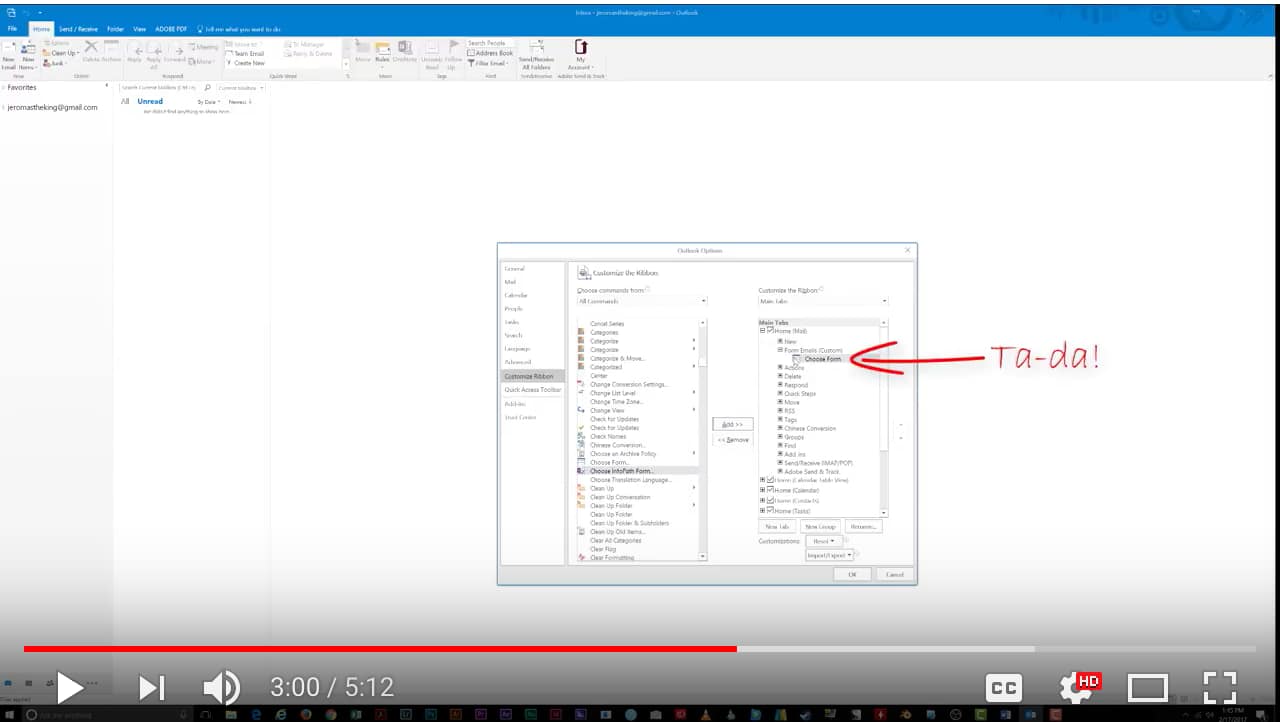The height and width of the screenshot is (722, 1280).
Task: Open the ADOBE PDF tab
Action: click(x=170, y=29)
